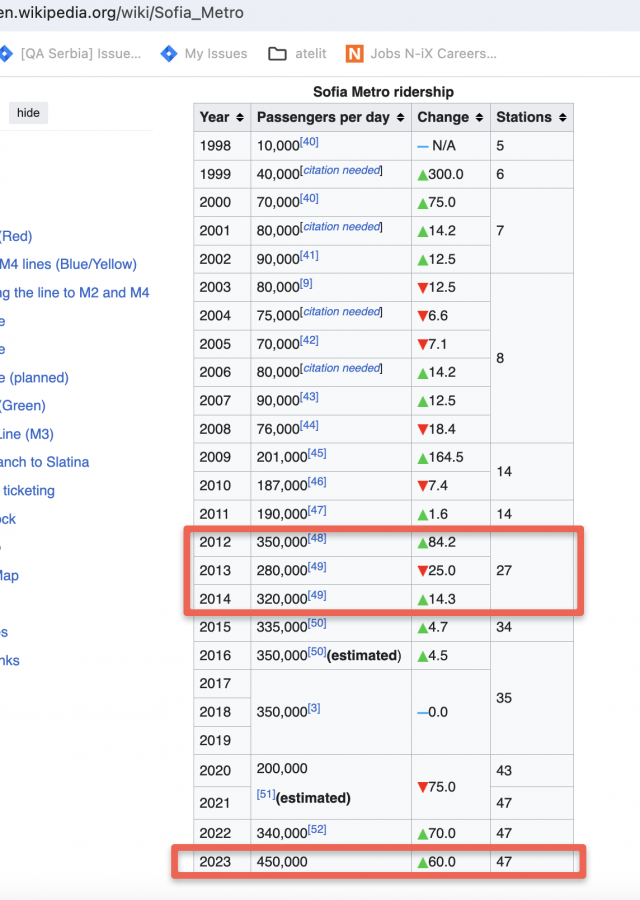The image size is (640, 900).
Task: Hide the contents sidebar
Action: pyautogui.click(x=28, y=113)
